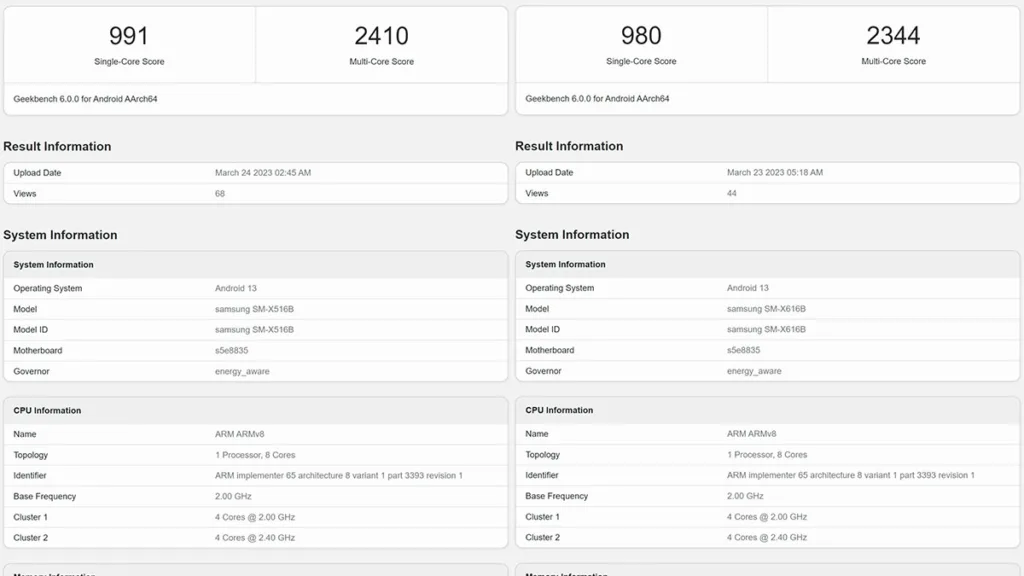Click the 2344 multi-core score
Image resolution: width=1024 pixels, height=576 pixels.
pos(893,35)
